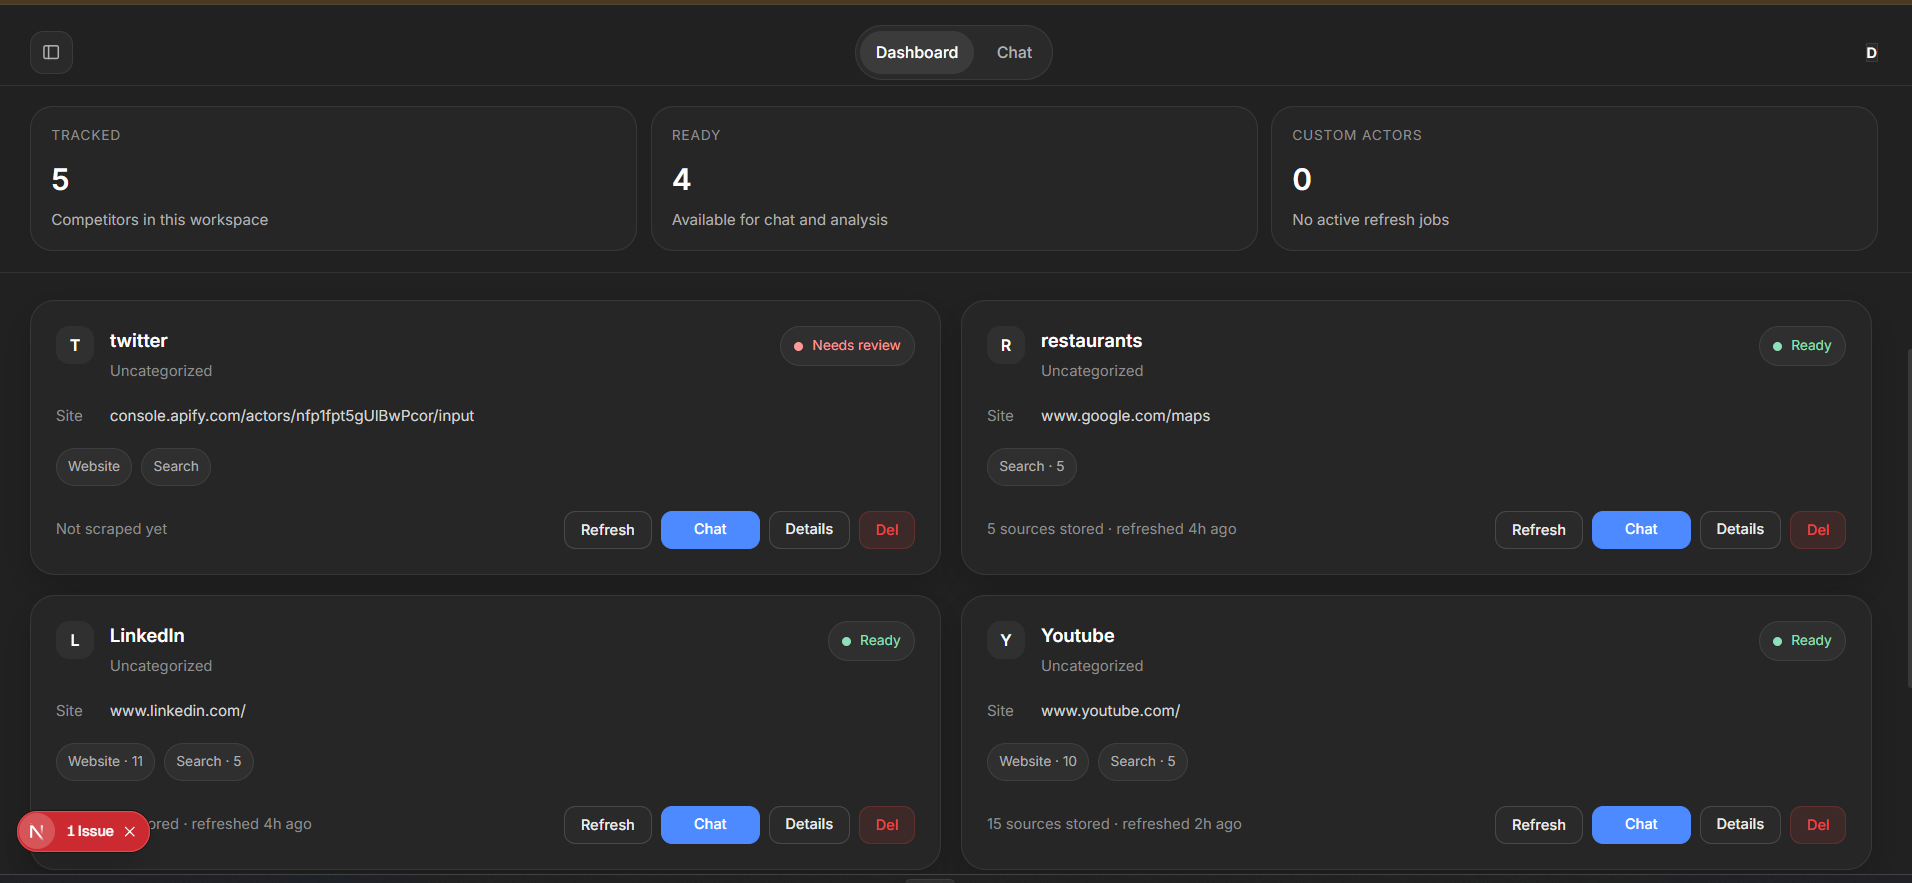
Task: Delete the twitter competitor
Action: (887, 530)
